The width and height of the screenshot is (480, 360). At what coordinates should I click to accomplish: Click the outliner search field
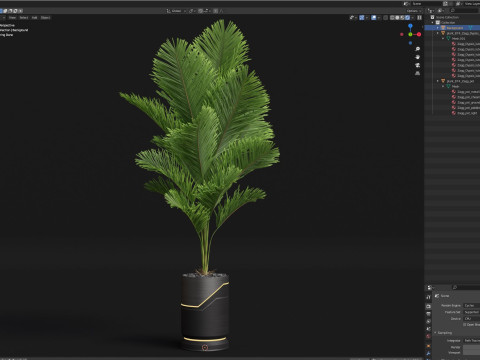464,11
